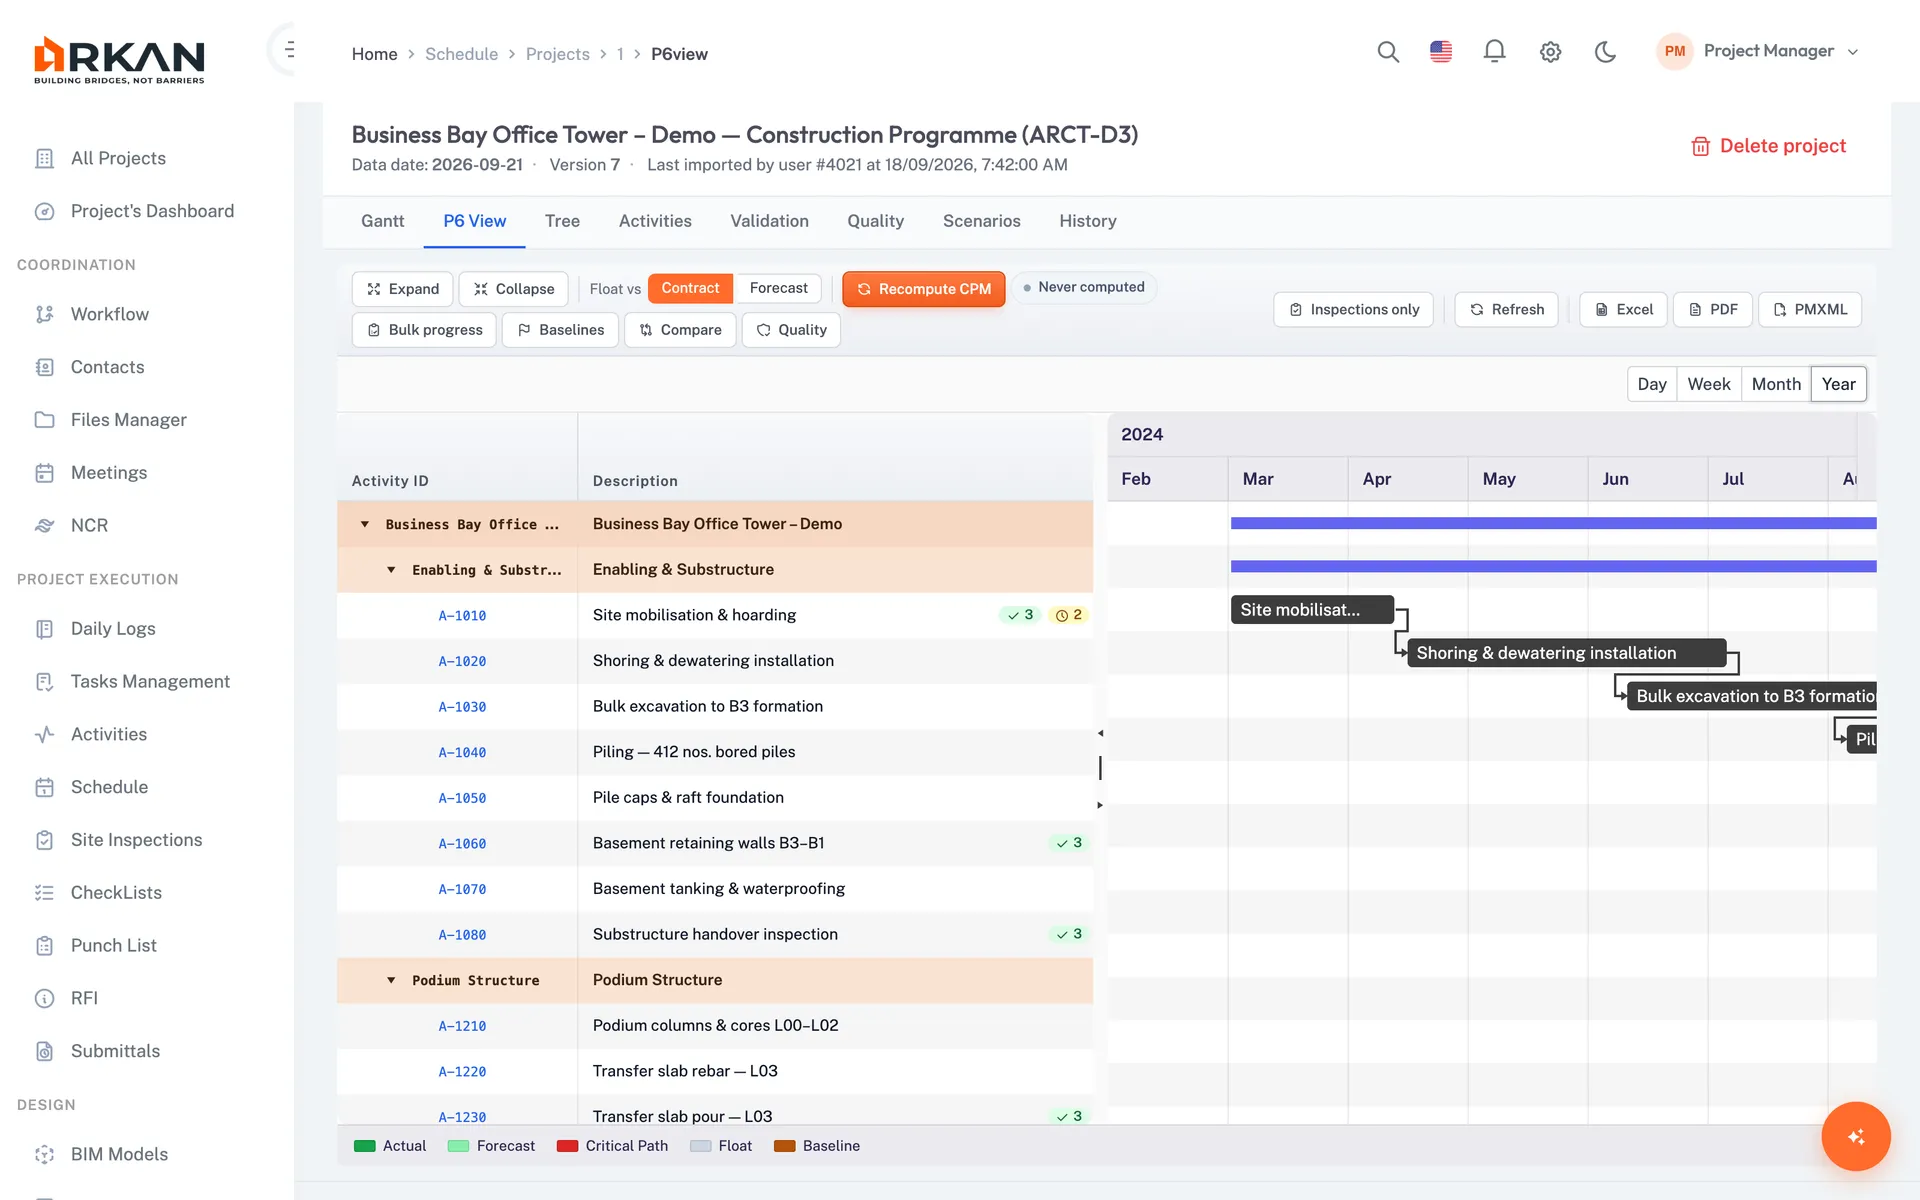
Task: Open Project's Dashboard in sidebar
Action: [152, 211]
